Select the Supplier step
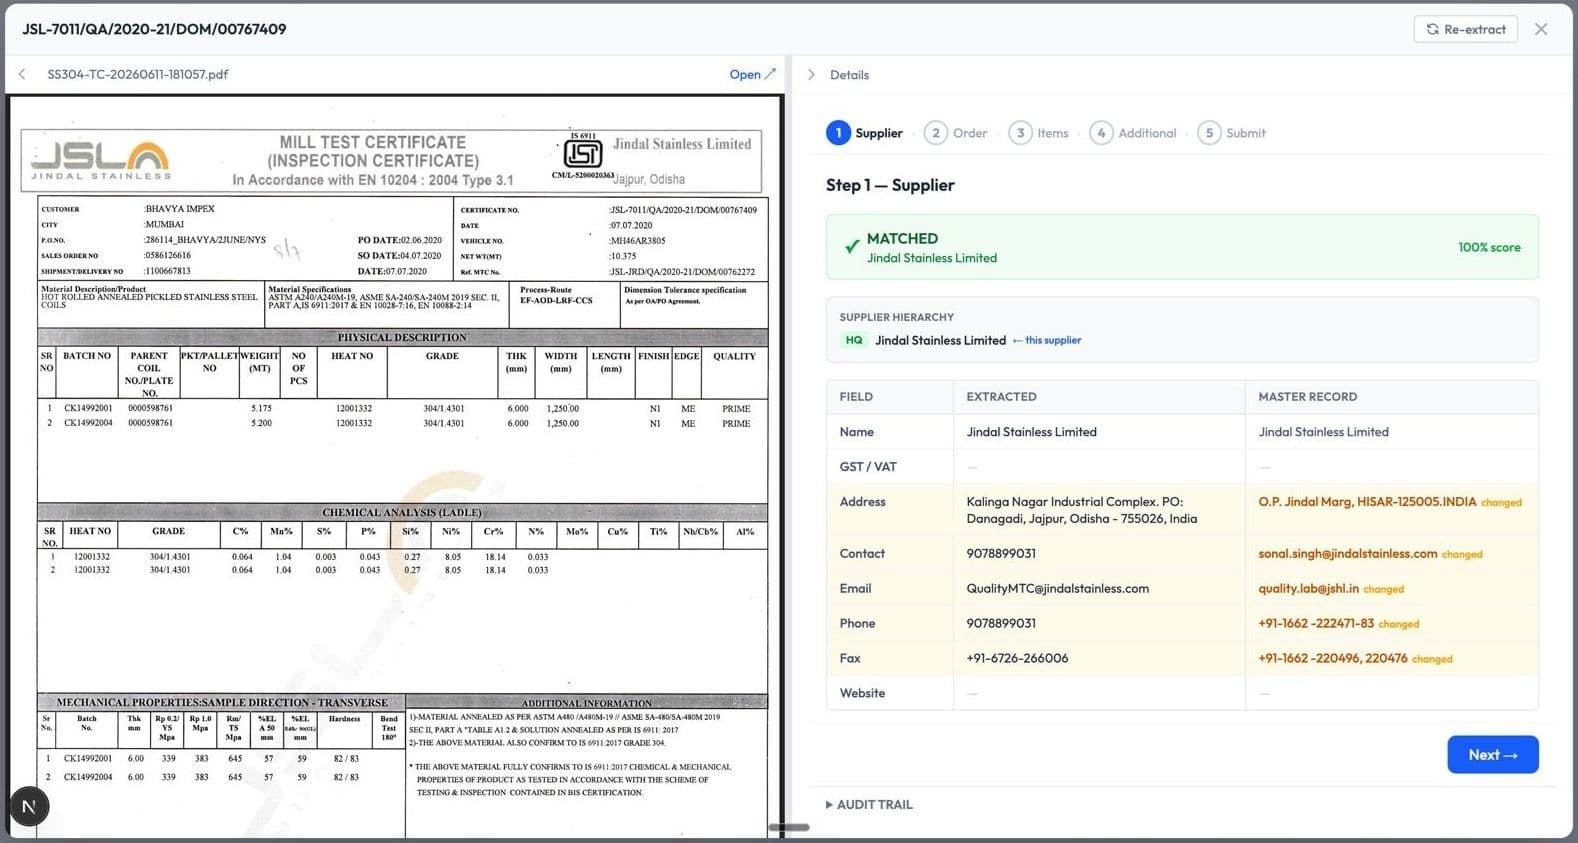1578x843 pixels. (x=865, y=133)
